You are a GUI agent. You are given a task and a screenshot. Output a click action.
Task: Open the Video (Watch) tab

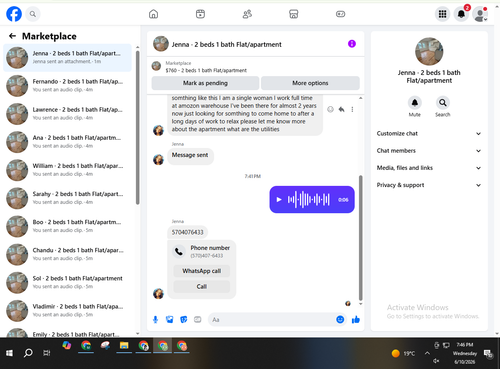[200, 14]
